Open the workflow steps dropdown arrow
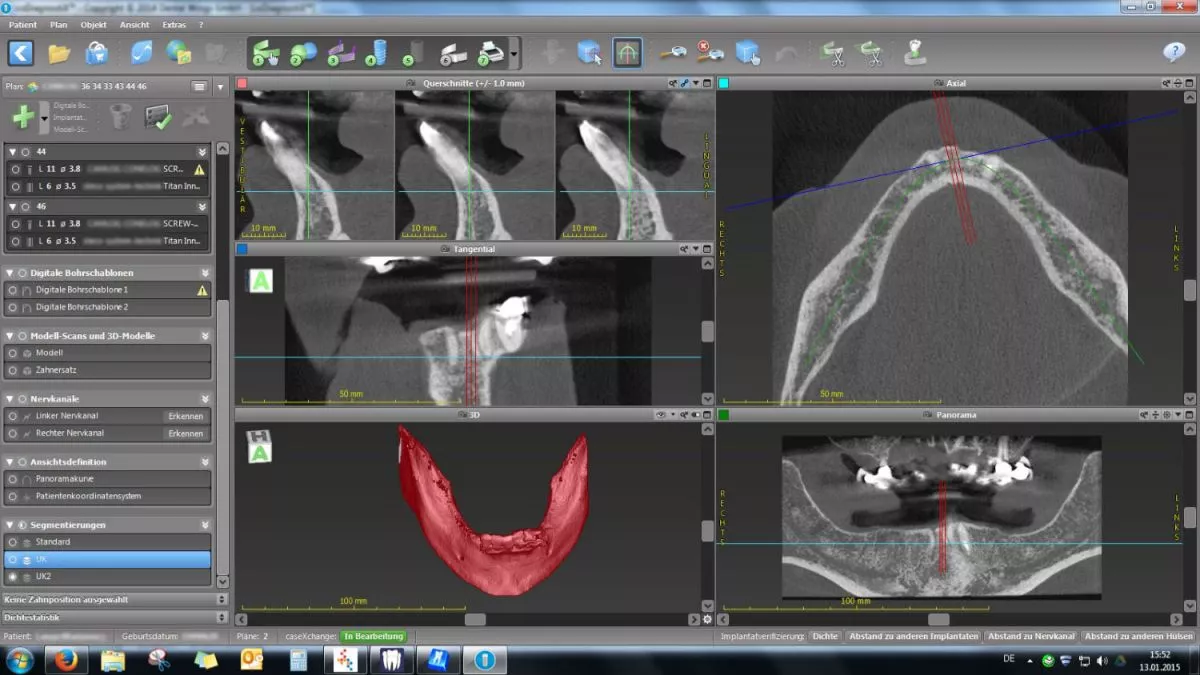1200x675 pixels. tap(514, 53)
